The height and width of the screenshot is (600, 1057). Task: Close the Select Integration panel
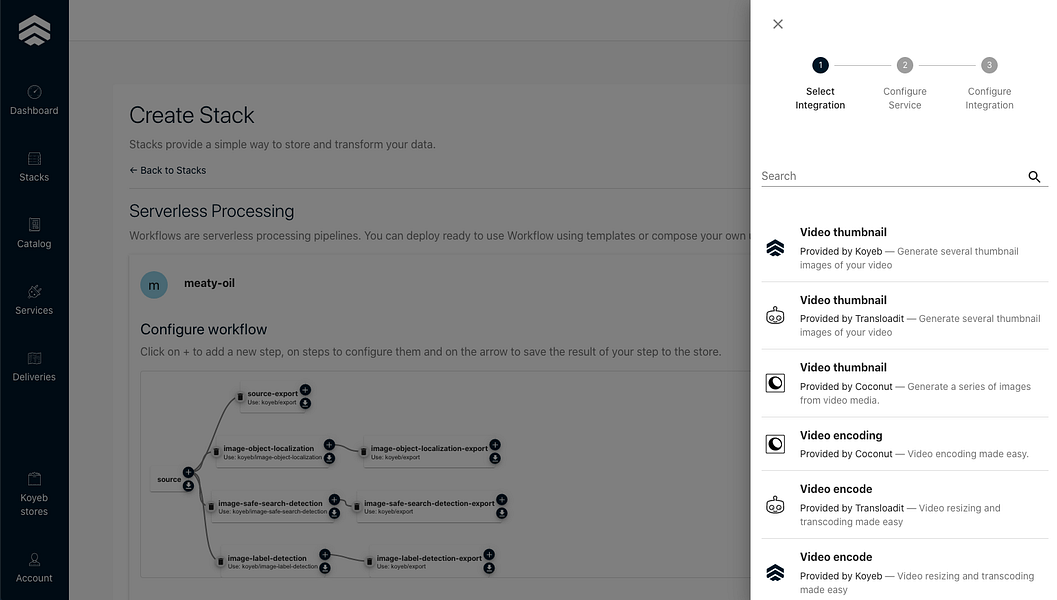(778, 24)
